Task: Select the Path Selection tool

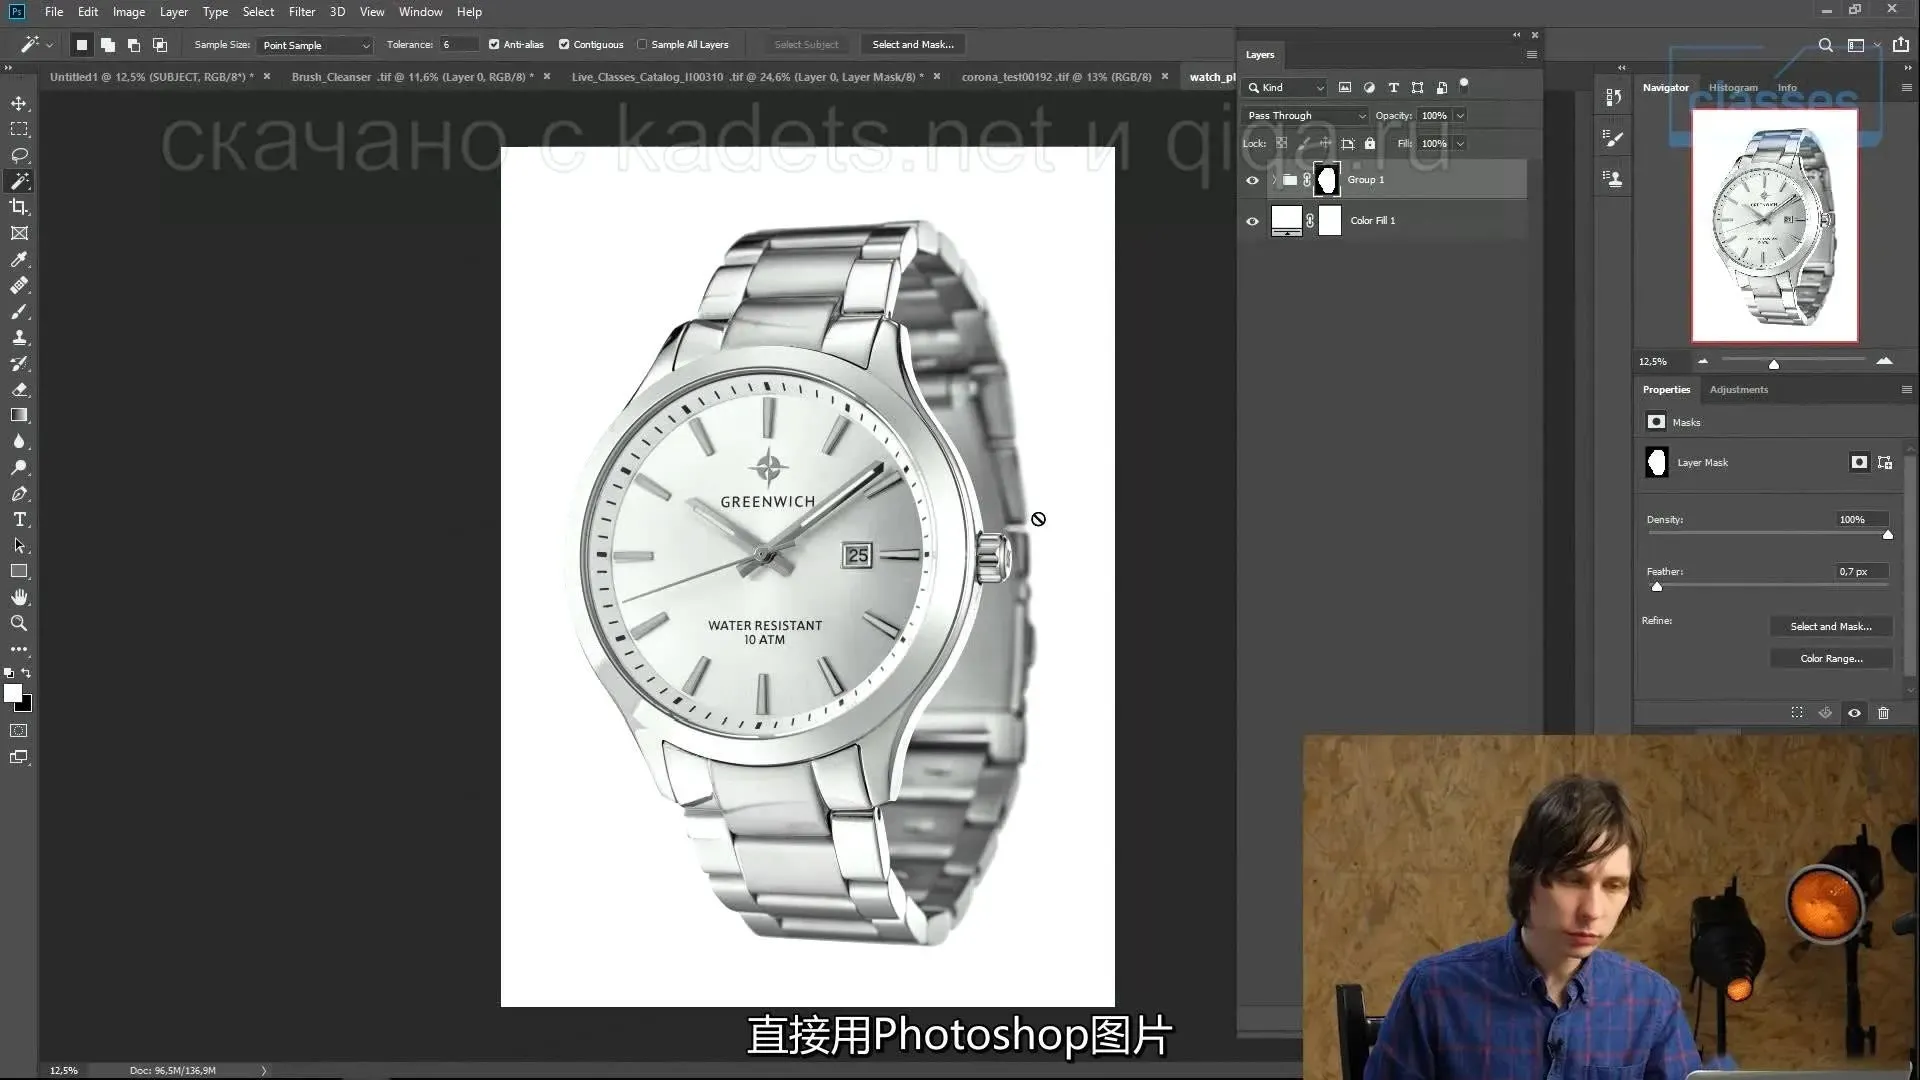Action: click(x=19, y=545)
